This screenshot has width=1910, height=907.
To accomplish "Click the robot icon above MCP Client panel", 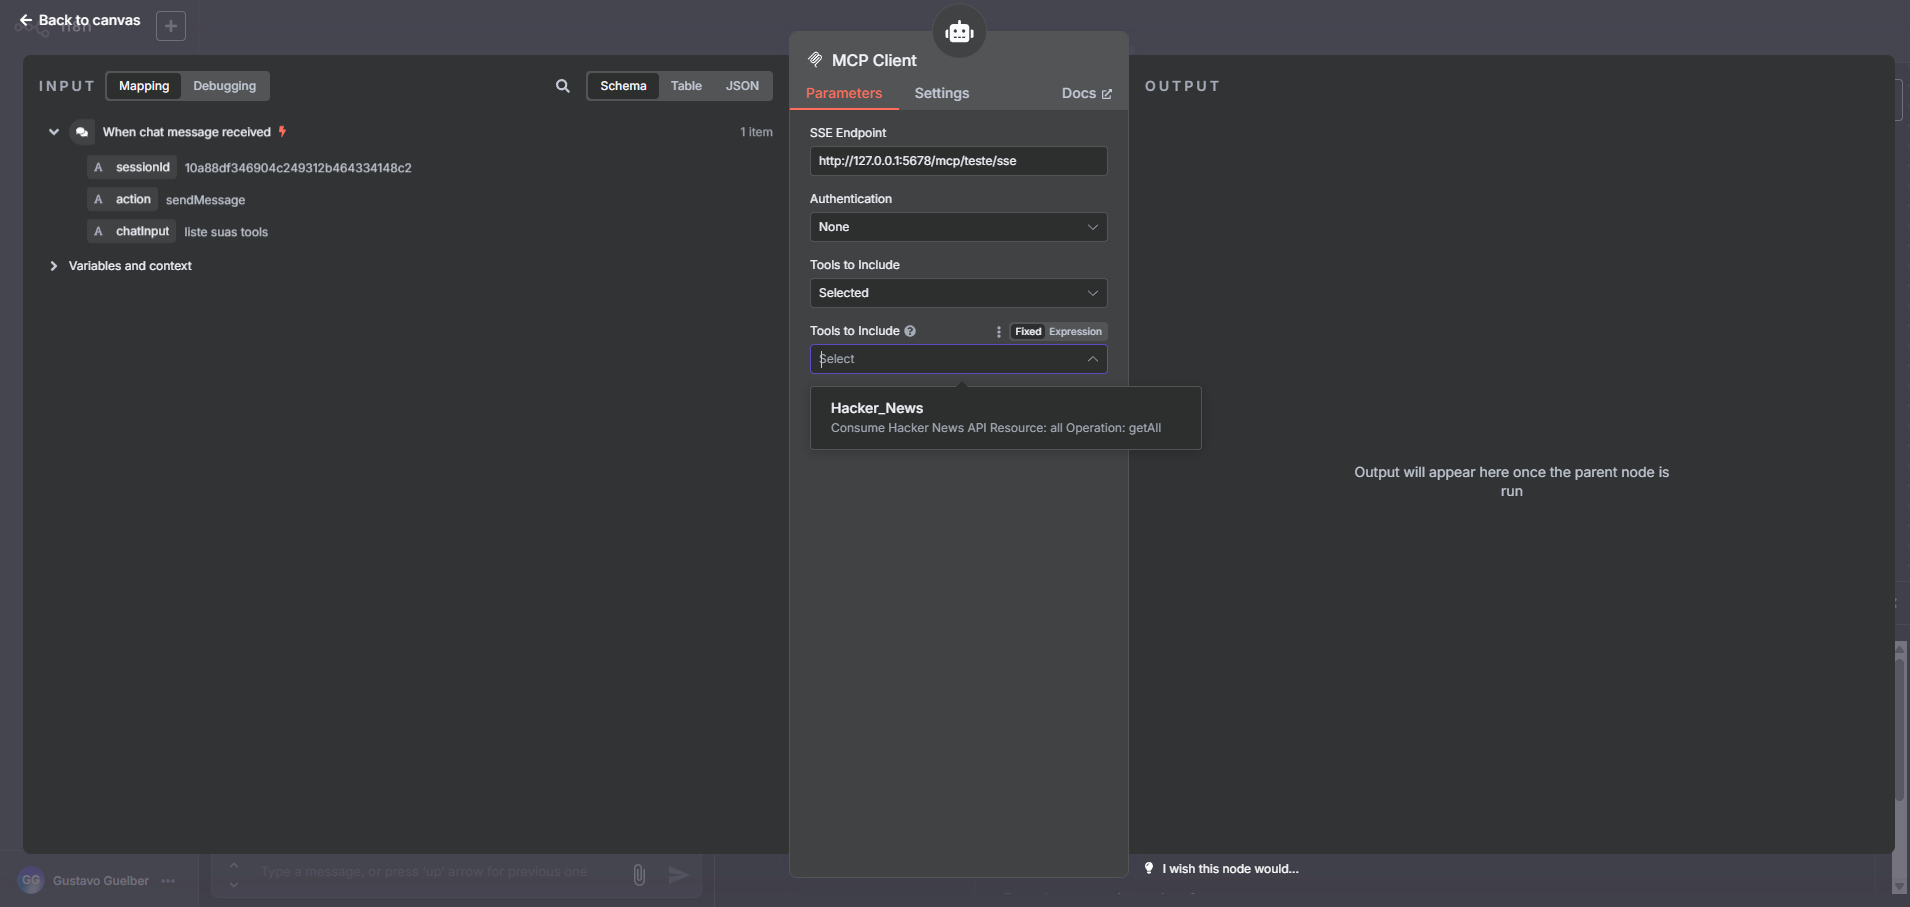I will coord(959,31).
